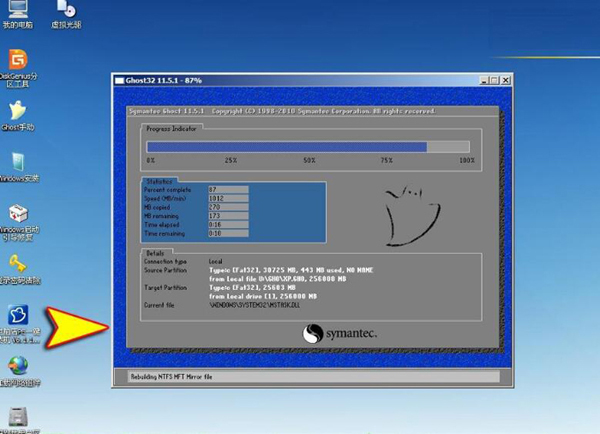The image size is (600, 434).
Task: Click the Ghost mascot drawing
Action: [412, 215]
